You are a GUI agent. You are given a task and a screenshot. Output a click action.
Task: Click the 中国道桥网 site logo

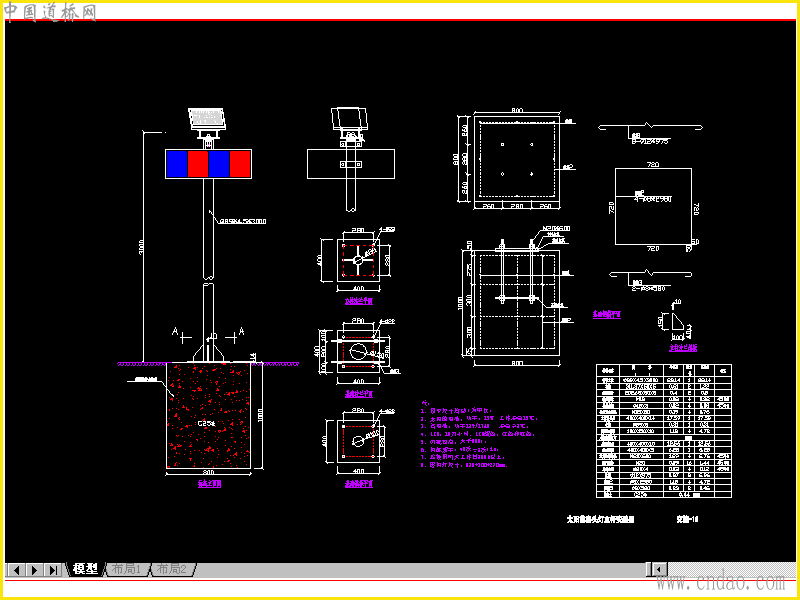tap(51, 12)
